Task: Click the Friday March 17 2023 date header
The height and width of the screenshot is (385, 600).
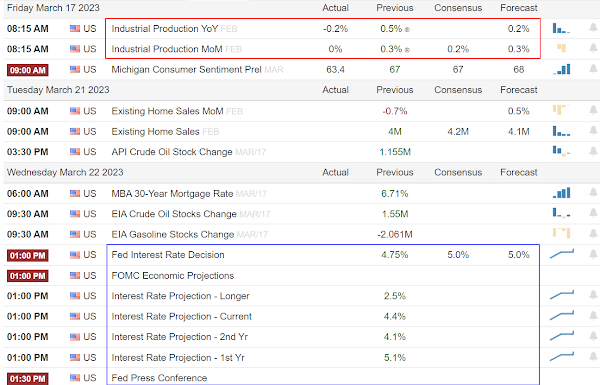Action: pos(53,8)
